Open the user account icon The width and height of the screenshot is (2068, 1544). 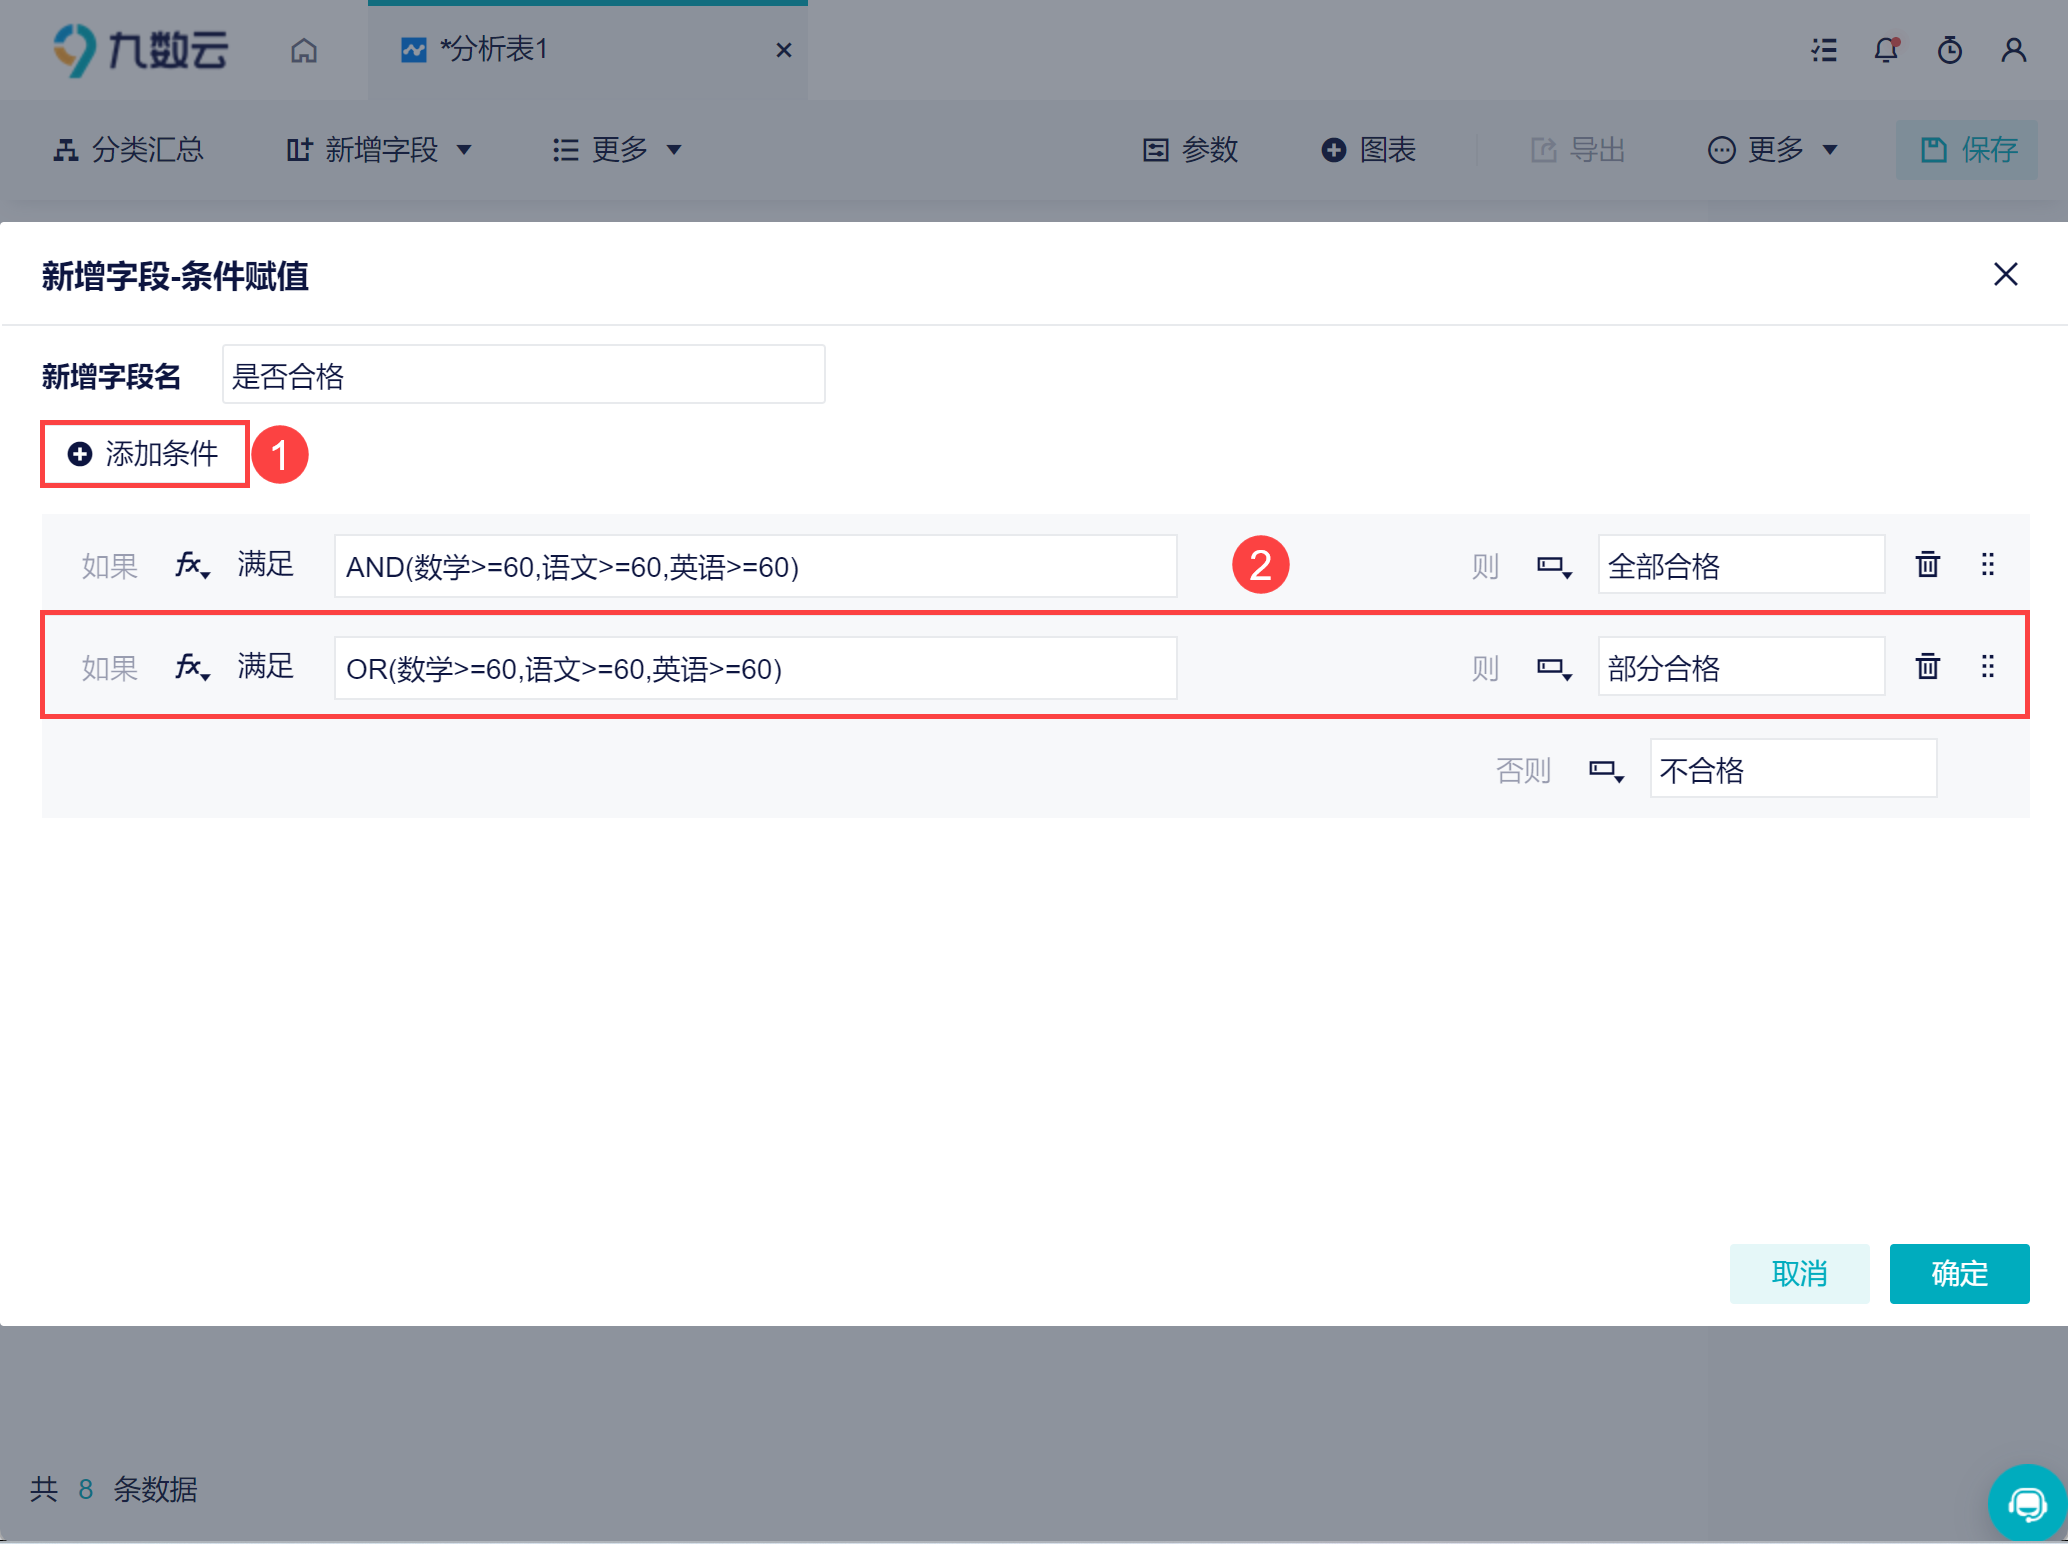(x=2013, y=50)
